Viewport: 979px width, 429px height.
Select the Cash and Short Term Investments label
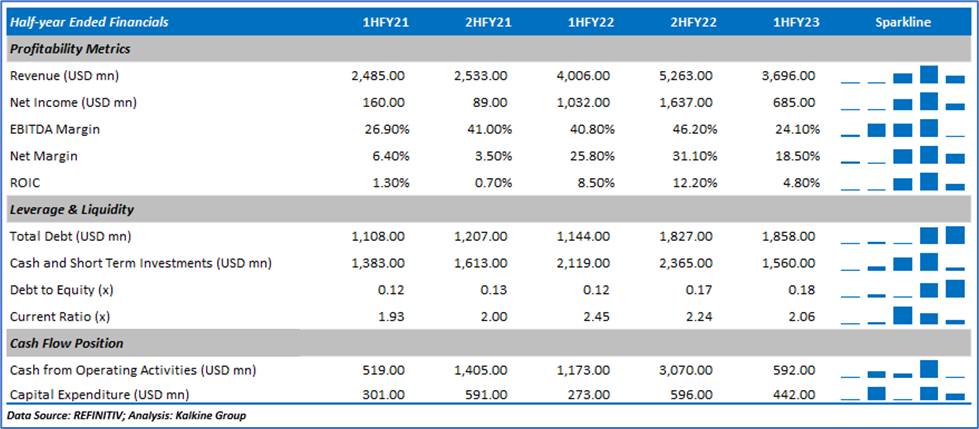coord(140,264)
